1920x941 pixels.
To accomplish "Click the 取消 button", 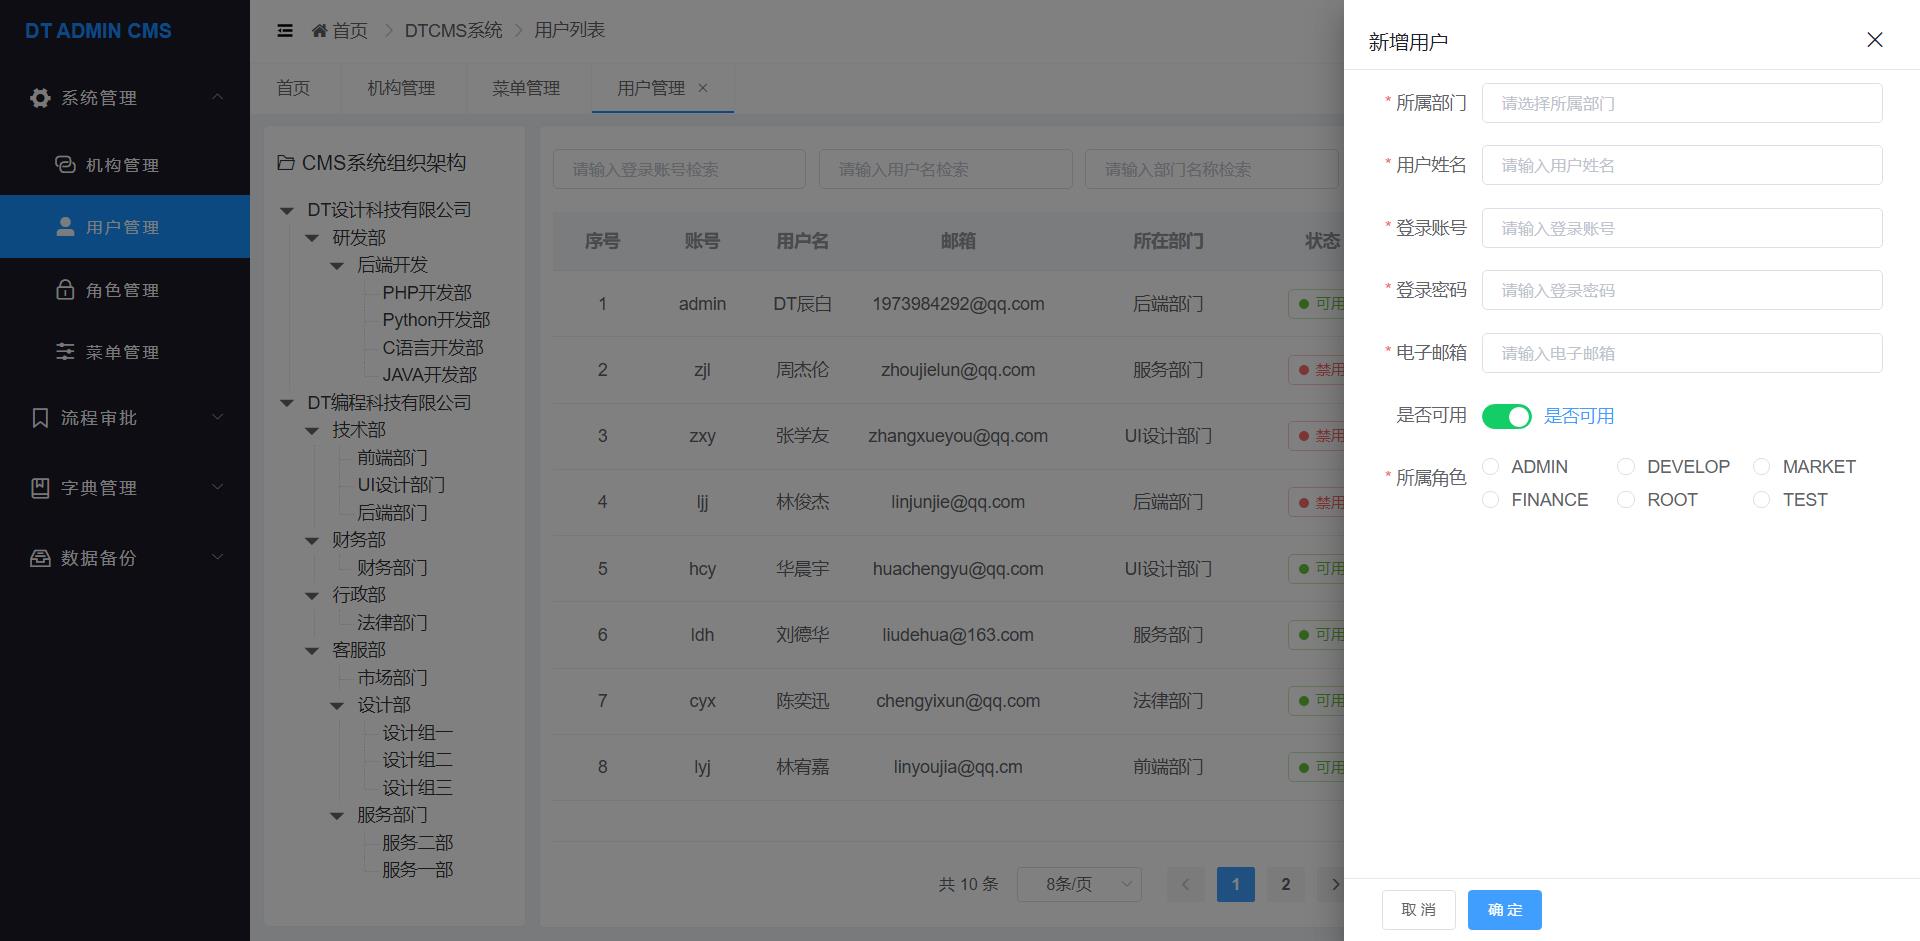I will (1419, 910).
